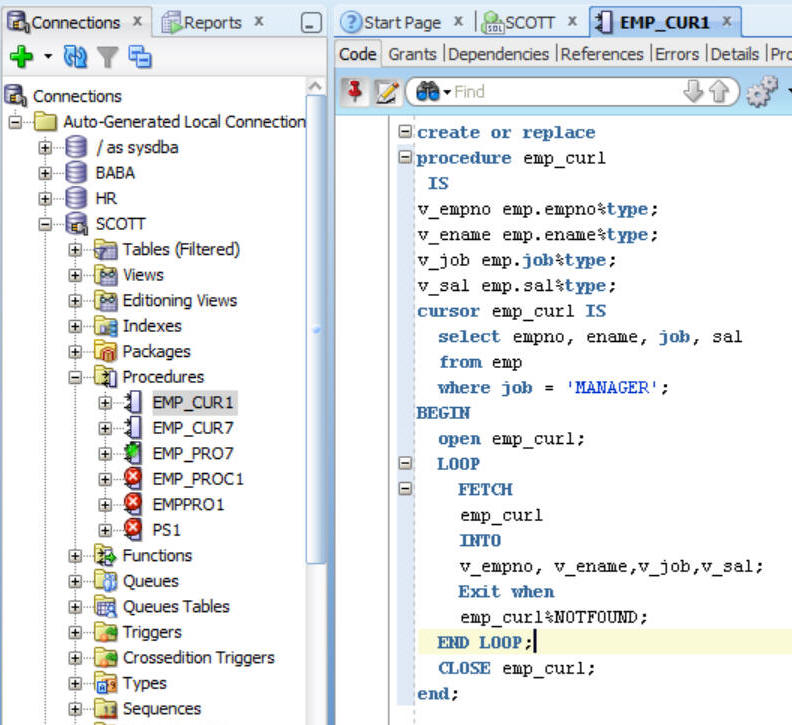Click the Find Next down arrow
The height and width of the screenshot is (725, 792).
693,92
